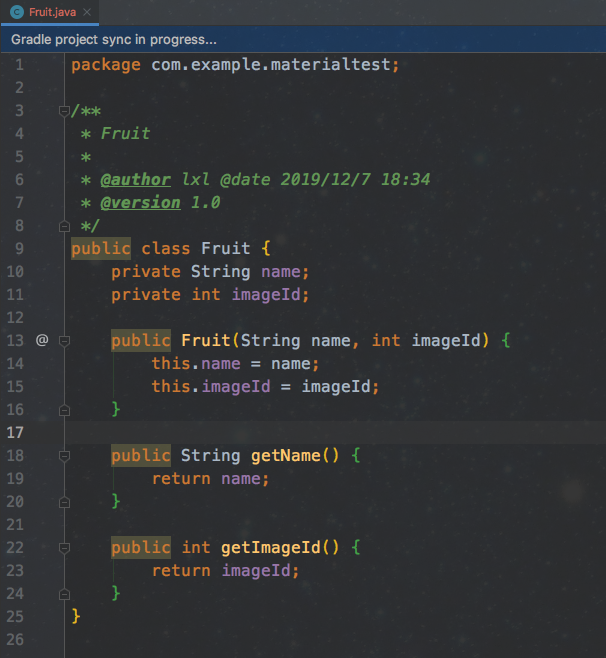Click the fold end marker at line 24
The image size is (606, 658).
(64, 594)
